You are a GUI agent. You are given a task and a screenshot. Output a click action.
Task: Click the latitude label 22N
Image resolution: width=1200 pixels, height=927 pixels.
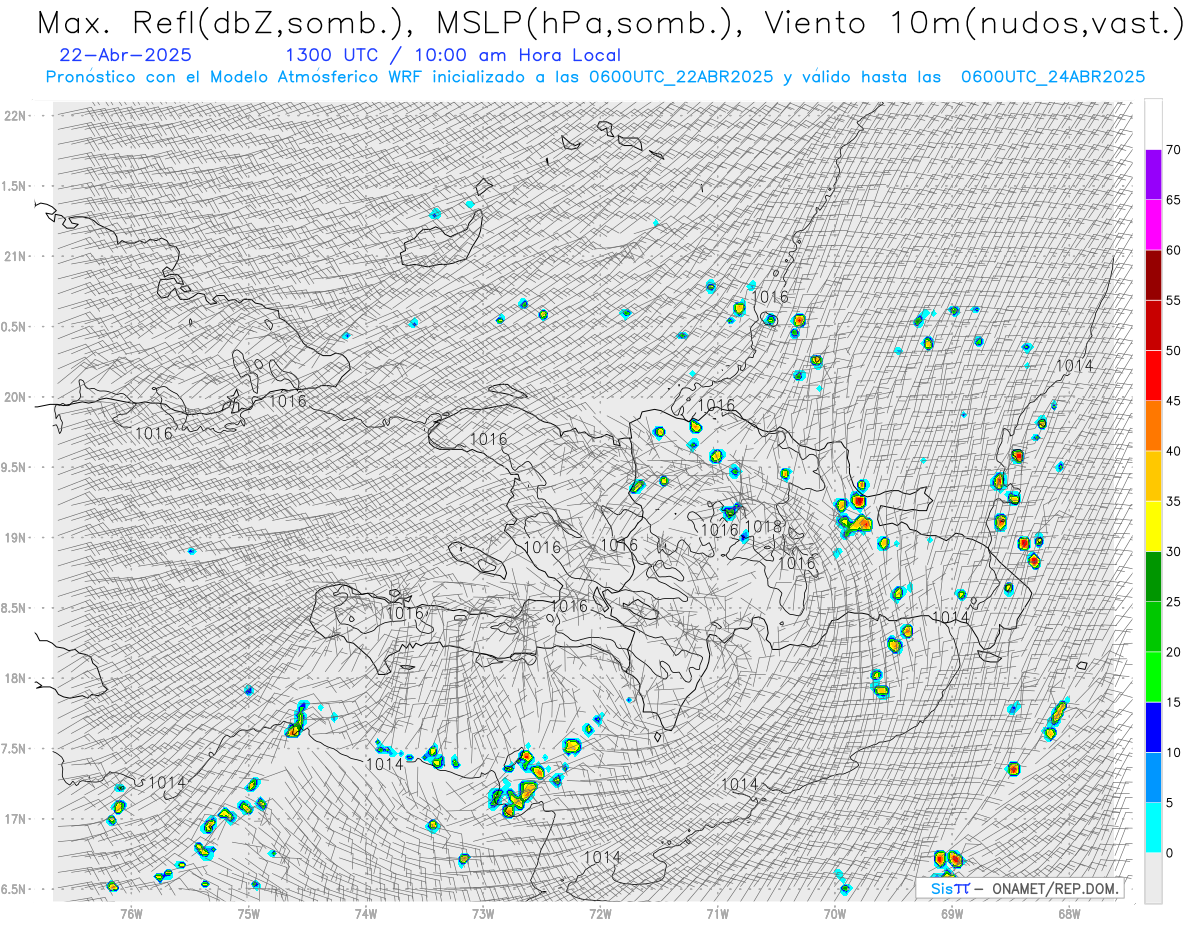tap(14, 115)
